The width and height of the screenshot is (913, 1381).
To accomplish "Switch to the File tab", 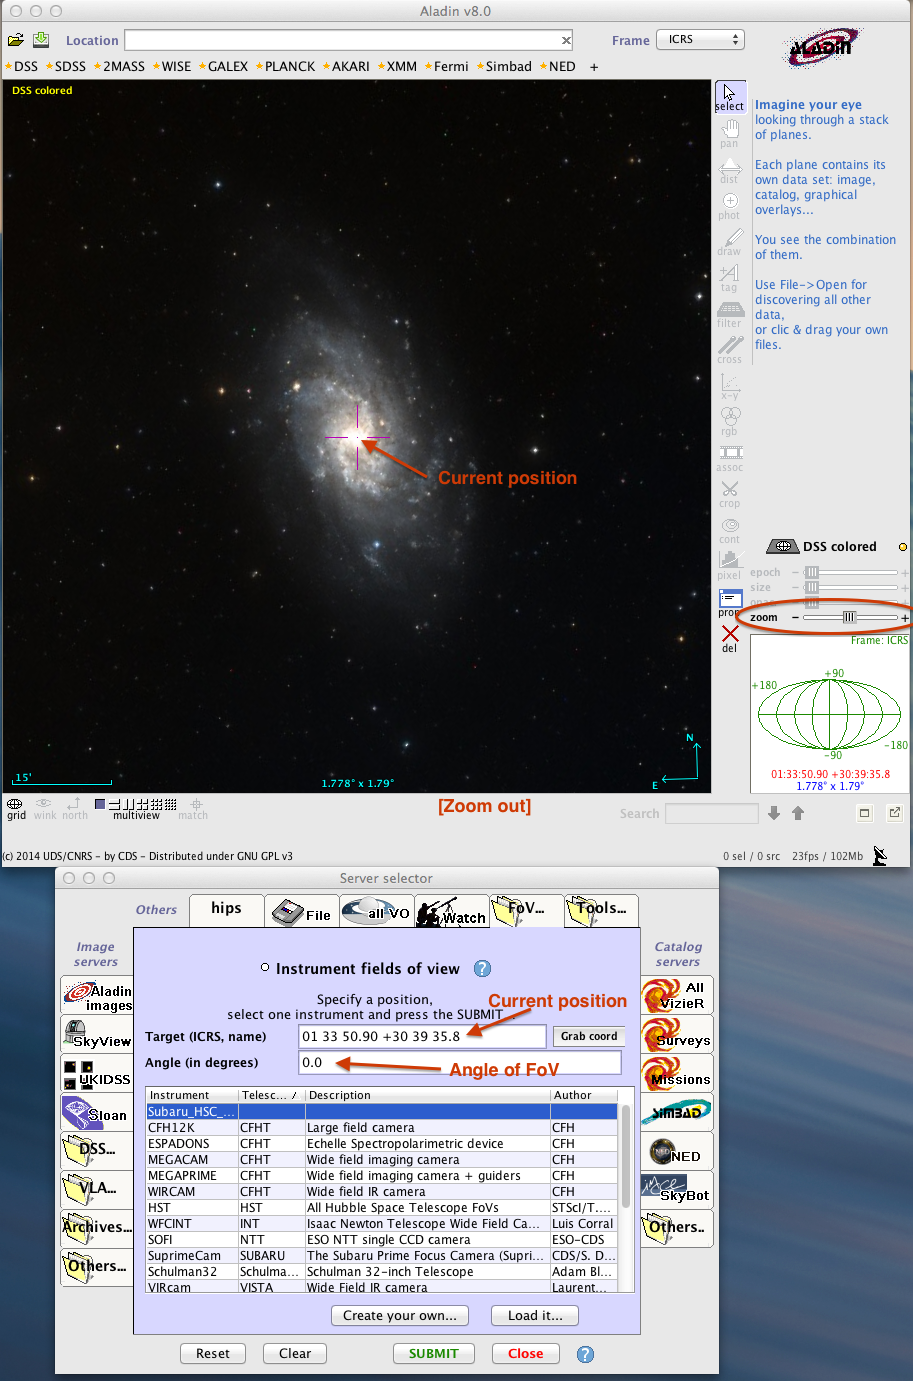I will click(x=302, y=911).
